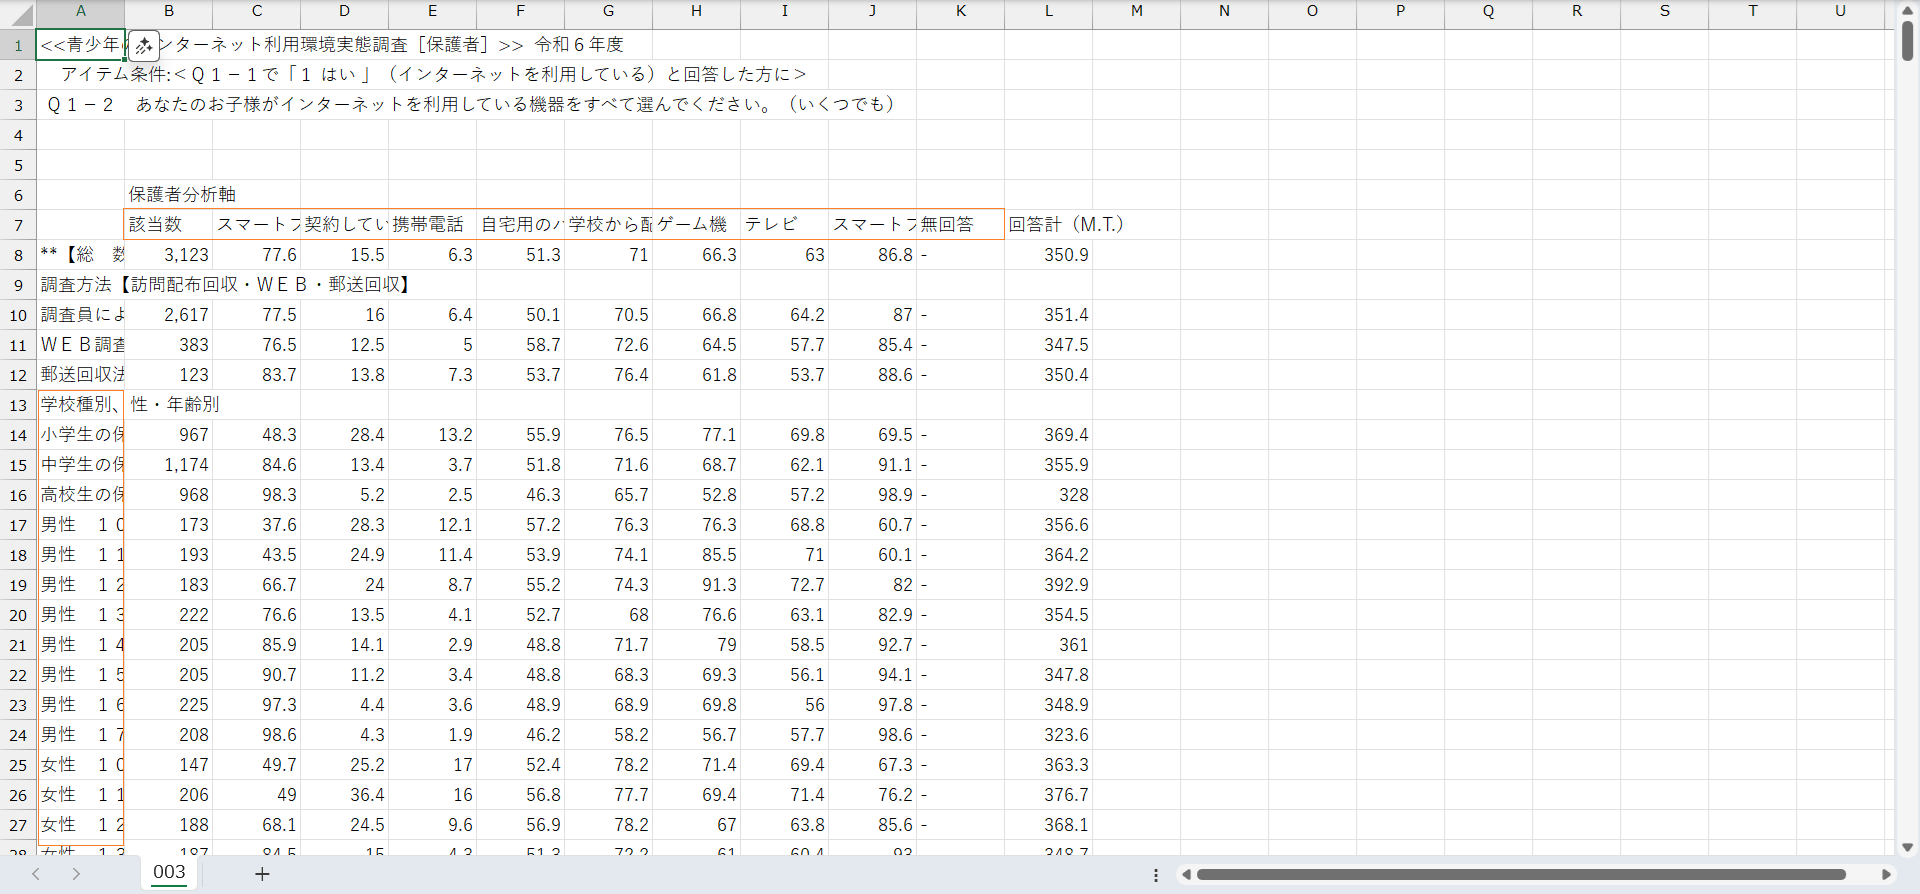Select the row 13 header
This screenshot has width=1920, height=894.
click(18, 405)
